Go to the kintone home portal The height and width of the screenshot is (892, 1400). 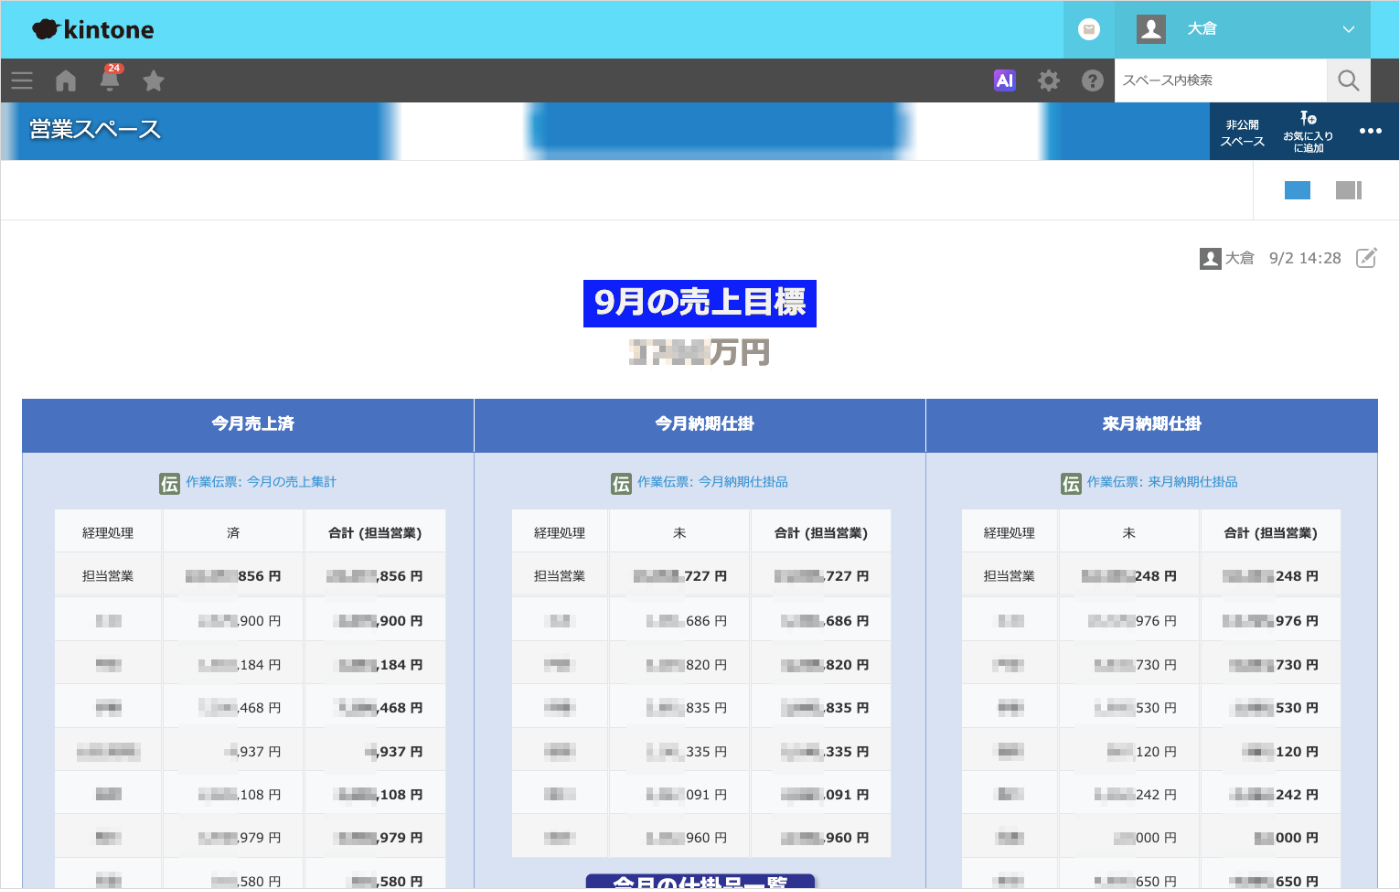(66, 81)
